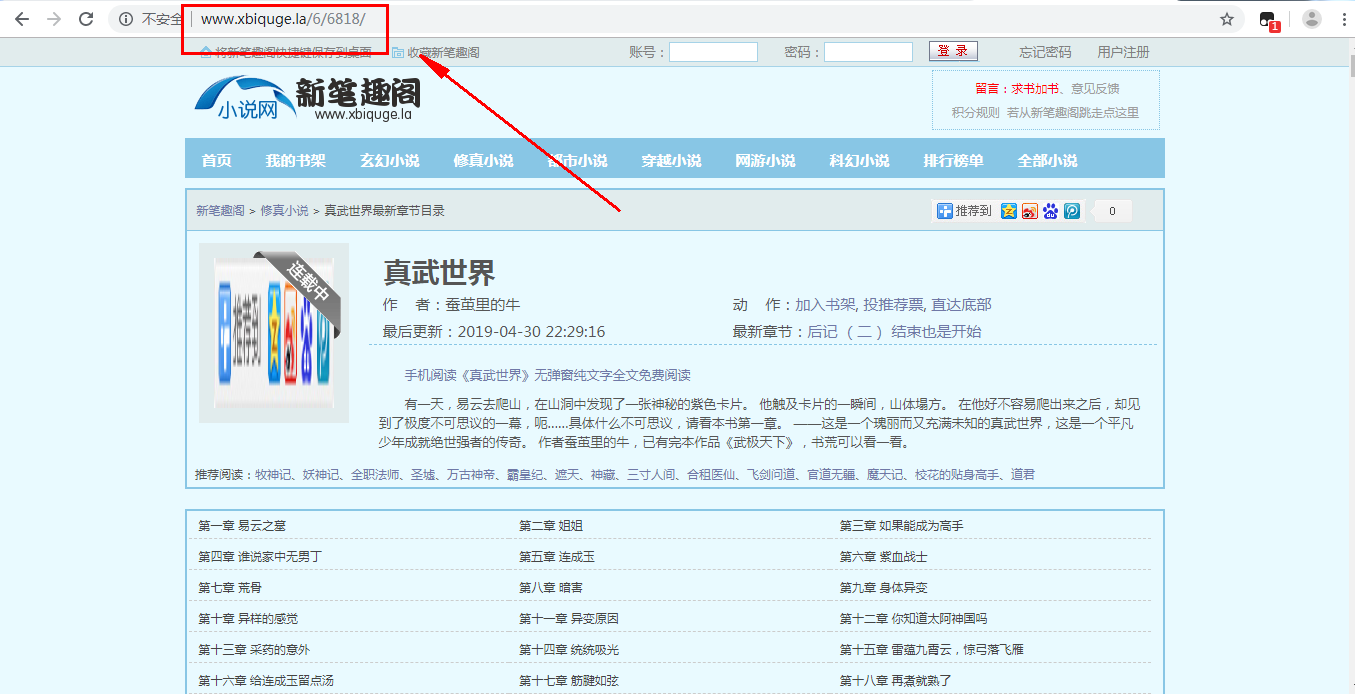Click the 推荐到 share plus icon

point(944,211)
